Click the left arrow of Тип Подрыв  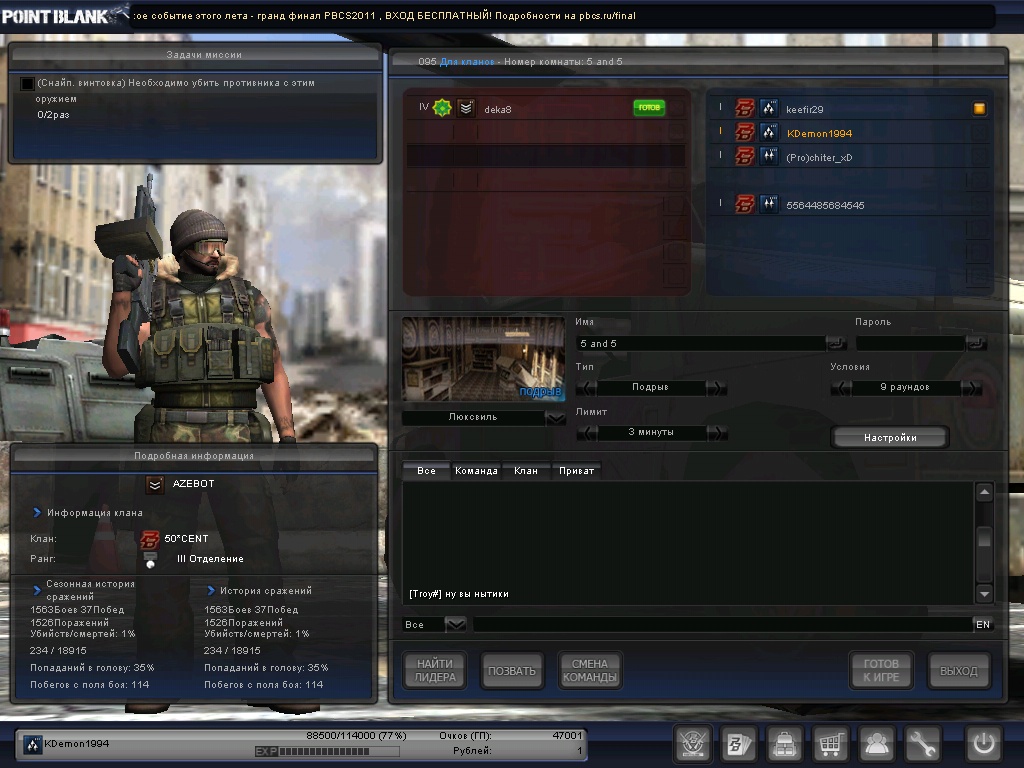[586, 388]
